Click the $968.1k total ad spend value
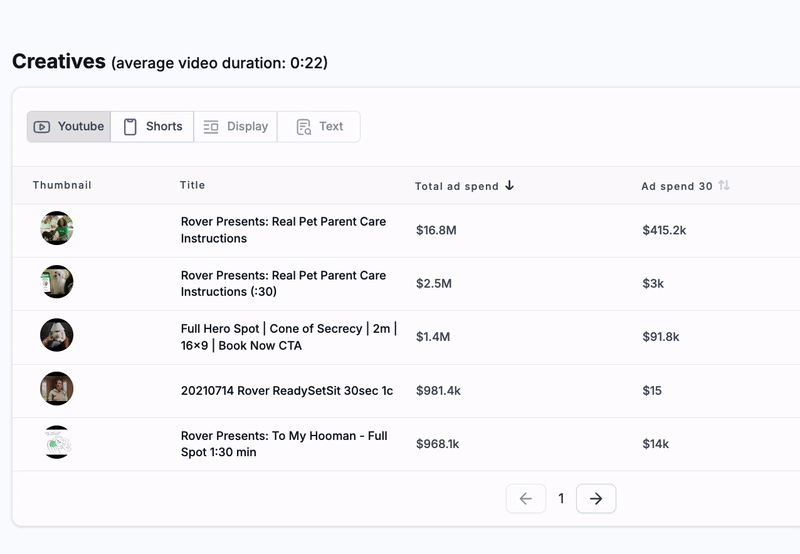 [x=438, y=444]
